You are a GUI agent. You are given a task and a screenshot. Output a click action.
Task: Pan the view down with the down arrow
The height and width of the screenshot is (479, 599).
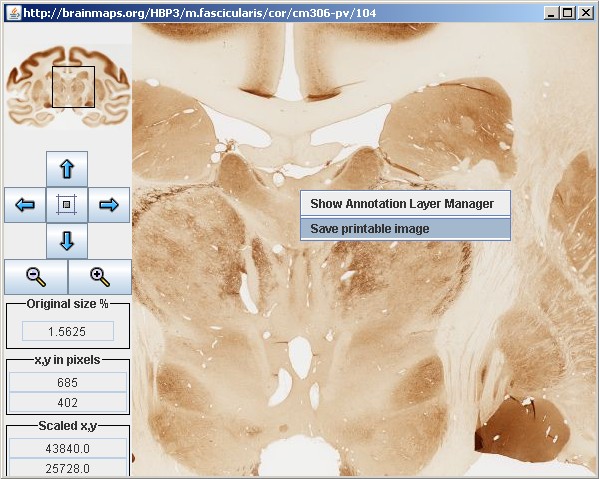[x=67, y=241]
